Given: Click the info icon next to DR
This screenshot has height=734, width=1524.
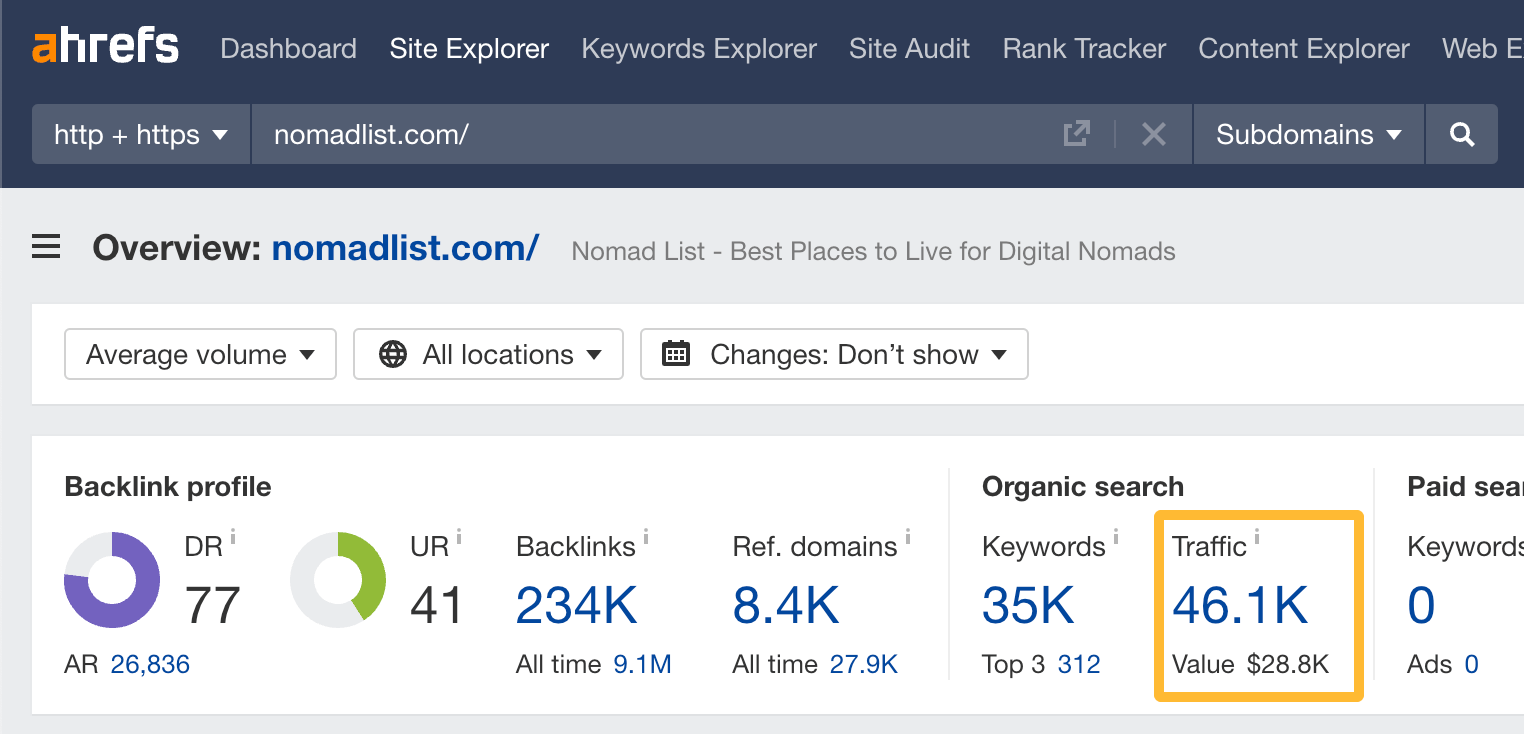Looking at the screenshot, I should [x=233, y=536].
